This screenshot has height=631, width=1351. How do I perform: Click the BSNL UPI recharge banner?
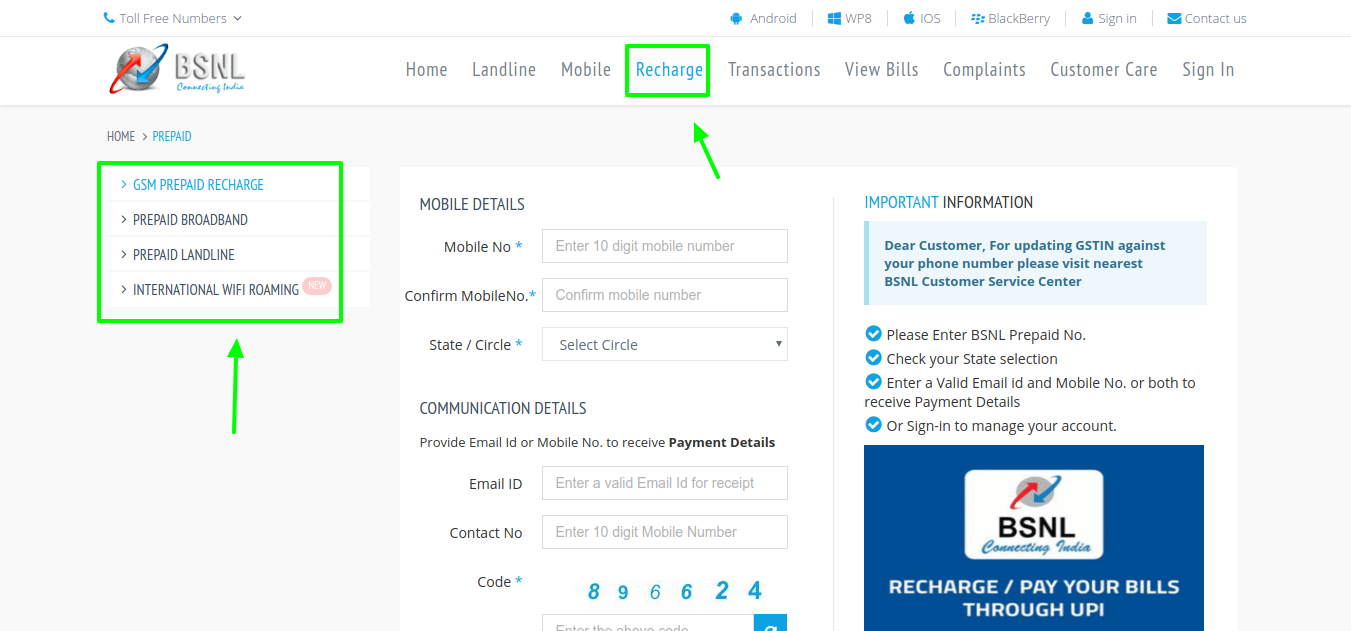pos(1034,538)
